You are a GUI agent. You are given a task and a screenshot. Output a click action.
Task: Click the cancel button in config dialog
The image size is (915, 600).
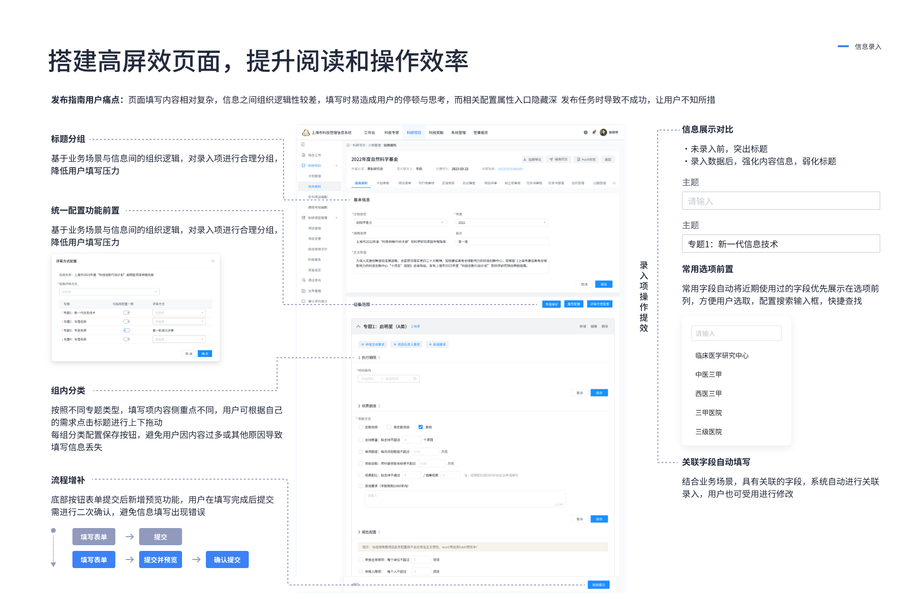pos(188,354)
